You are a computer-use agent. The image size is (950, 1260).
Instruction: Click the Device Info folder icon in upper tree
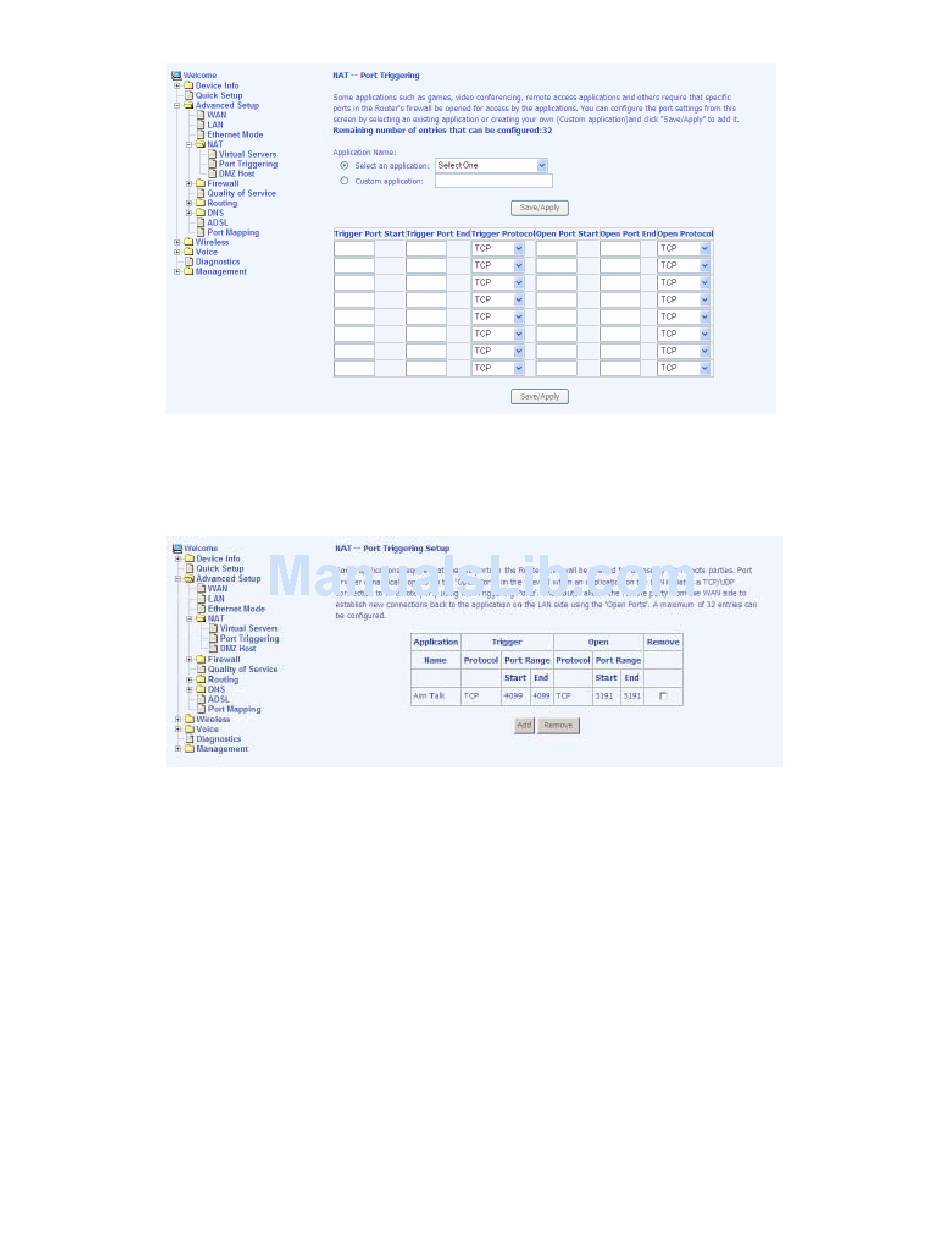188,86
